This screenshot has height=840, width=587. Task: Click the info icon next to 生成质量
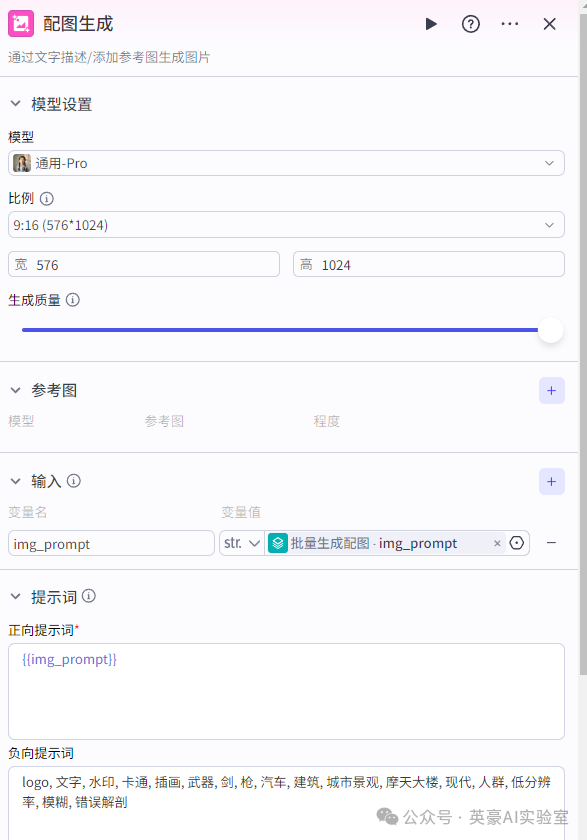click(x=73, y=300)
